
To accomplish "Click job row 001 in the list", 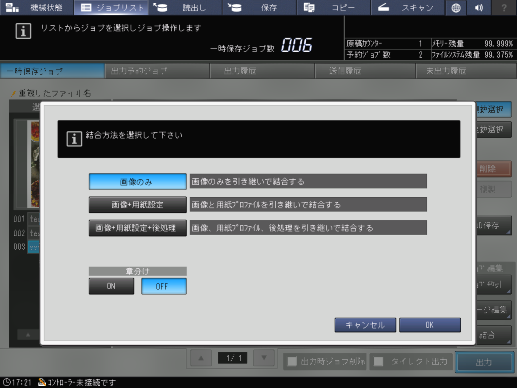I will [26, 219].
